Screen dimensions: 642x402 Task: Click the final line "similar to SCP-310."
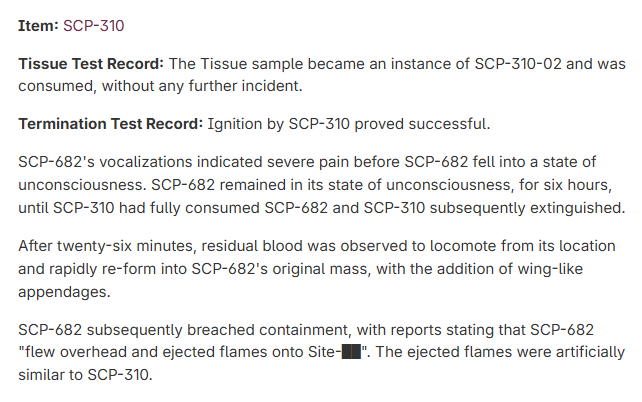point(85,375)
